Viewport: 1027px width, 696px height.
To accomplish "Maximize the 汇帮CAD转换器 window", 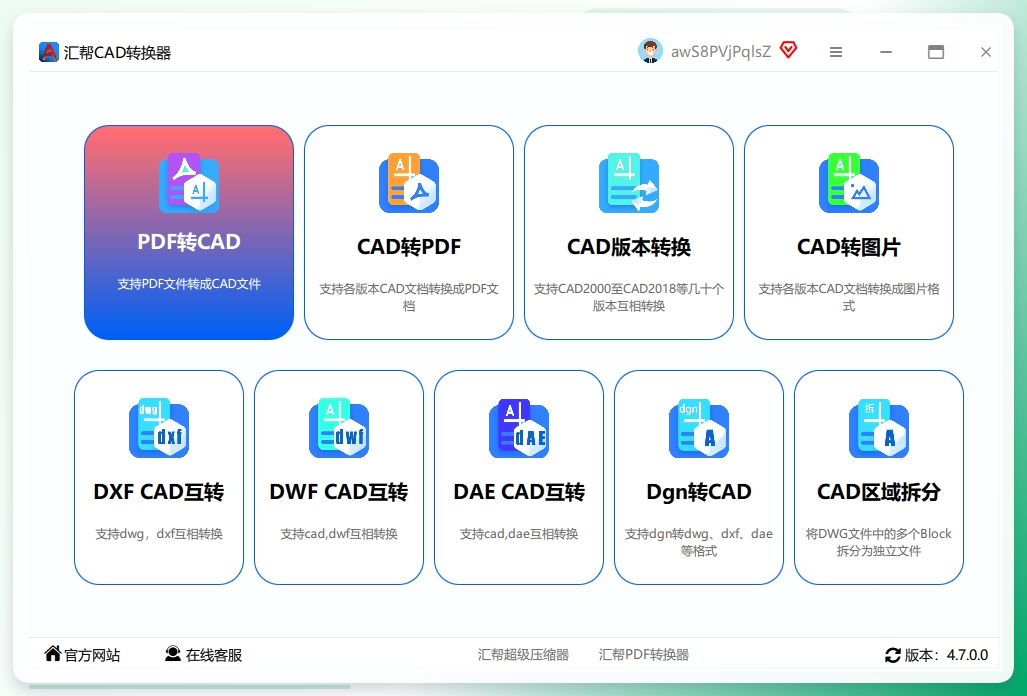I will pyautogui.click(x=936, y=52).
